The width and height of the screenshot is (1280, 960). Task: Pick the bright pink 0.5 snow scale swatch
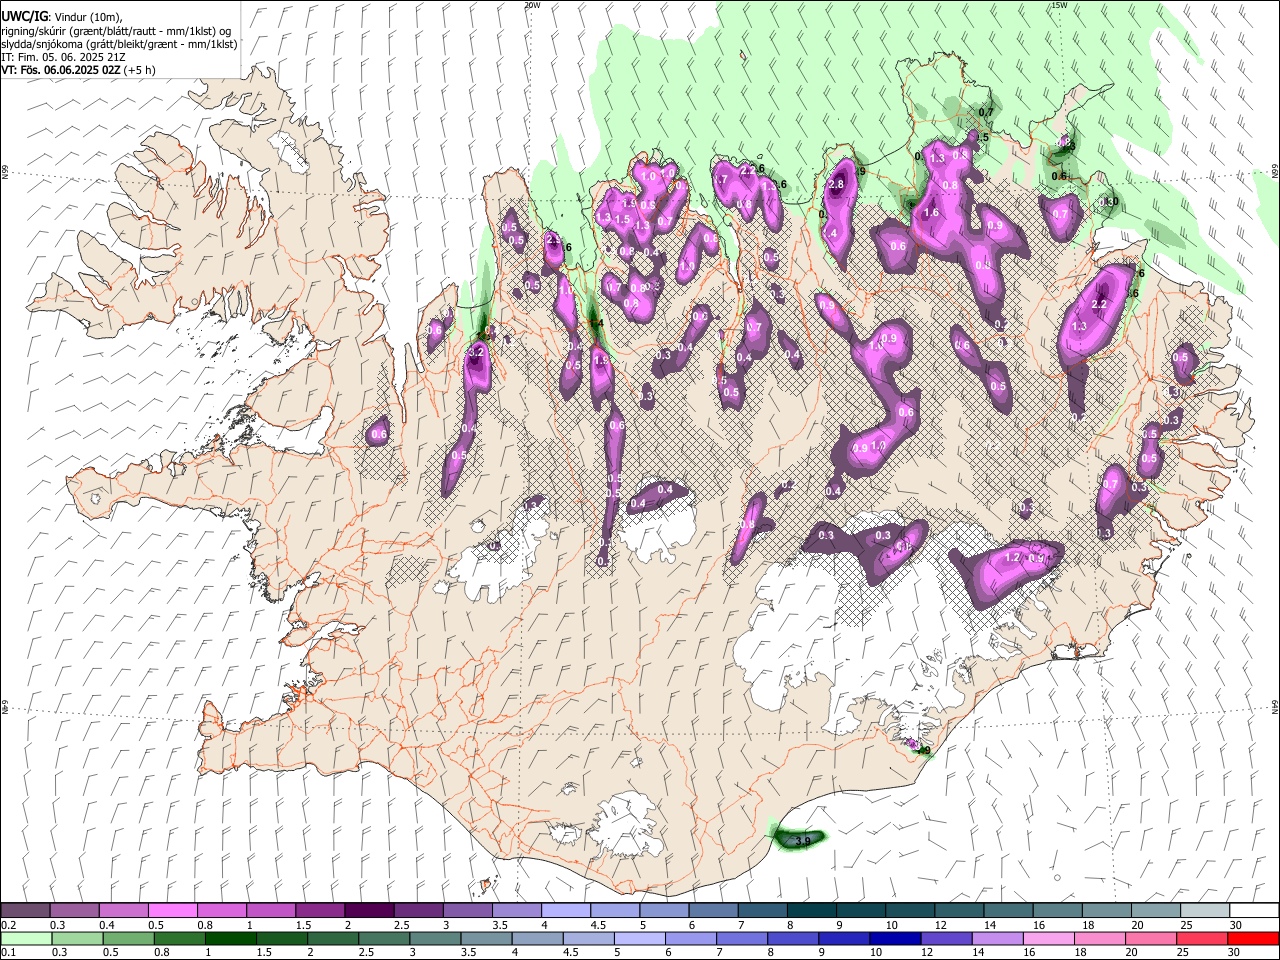(x=172, y=910)
